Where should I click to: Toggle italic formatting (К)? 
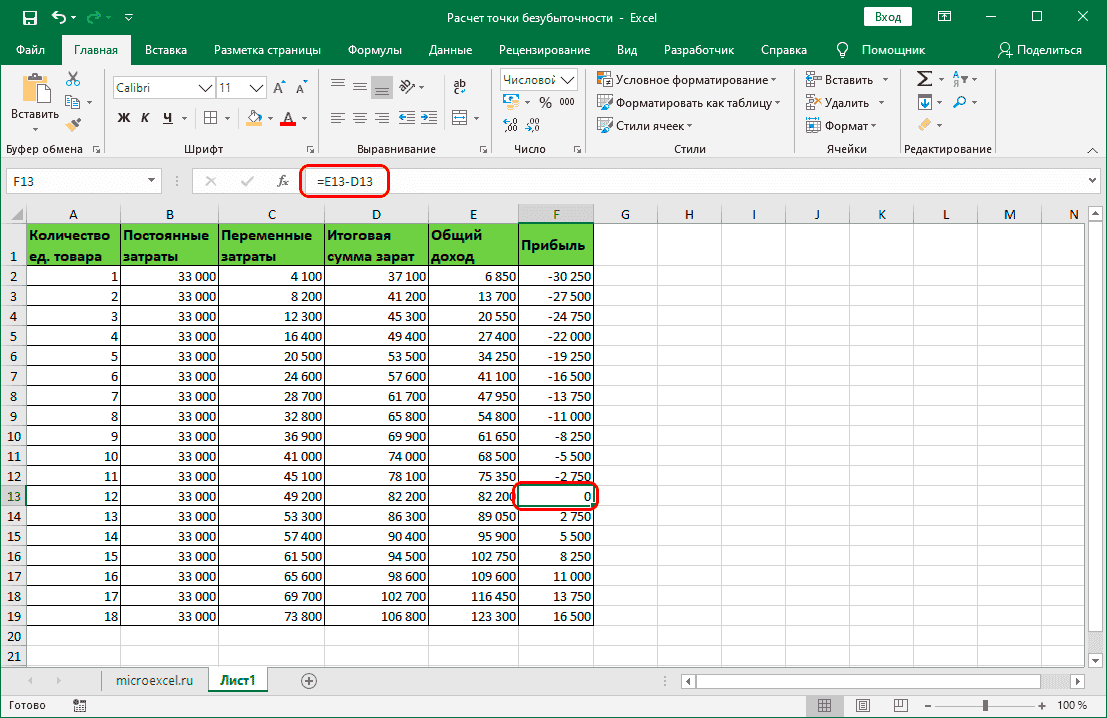tap(146, 118)
